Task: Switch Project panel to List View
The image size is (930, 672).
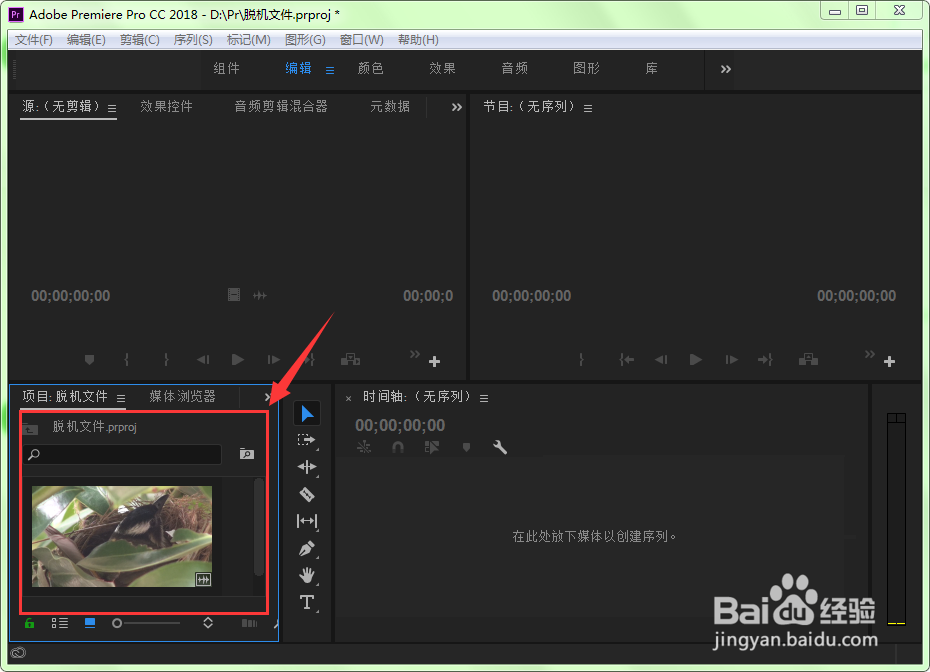Action: point(59,622)
